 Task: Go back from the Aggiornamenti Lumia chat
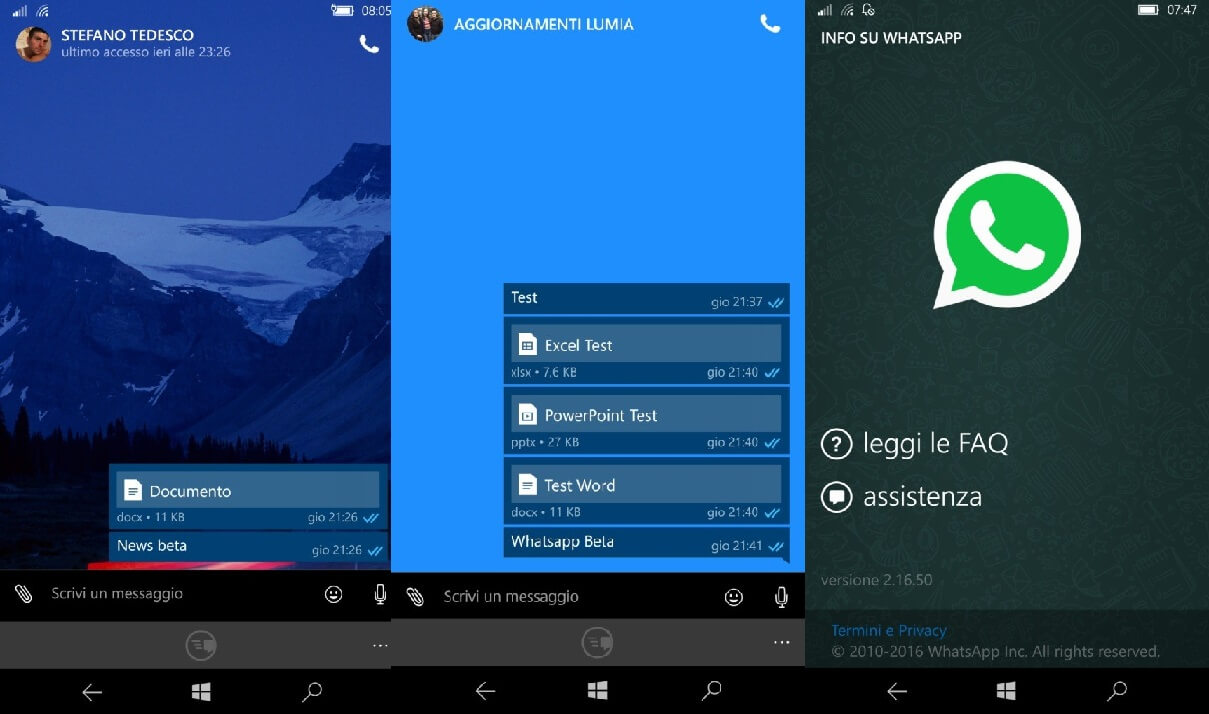485,691
